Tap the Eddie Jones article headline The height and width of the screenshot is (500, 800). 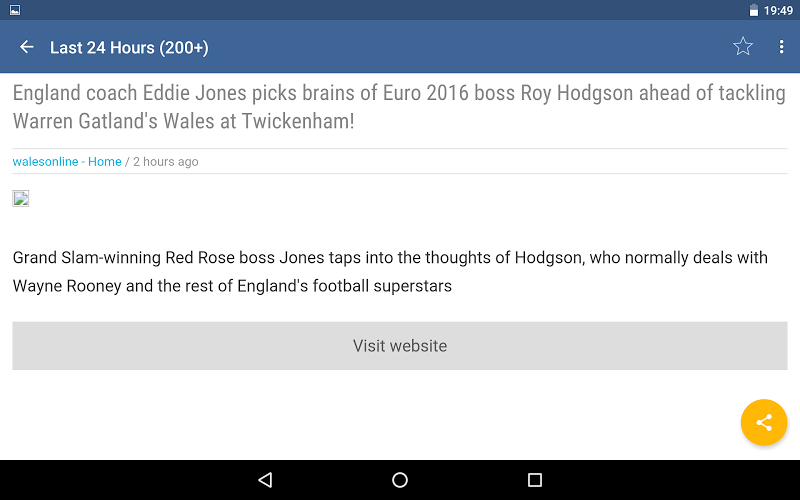(399, 107)
